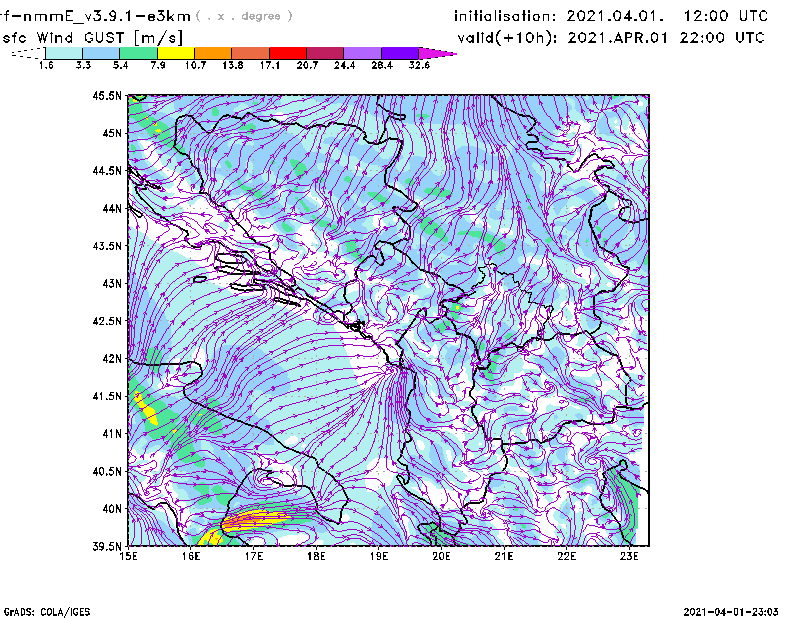Click the 41.5N latitude label

(107, 396)
